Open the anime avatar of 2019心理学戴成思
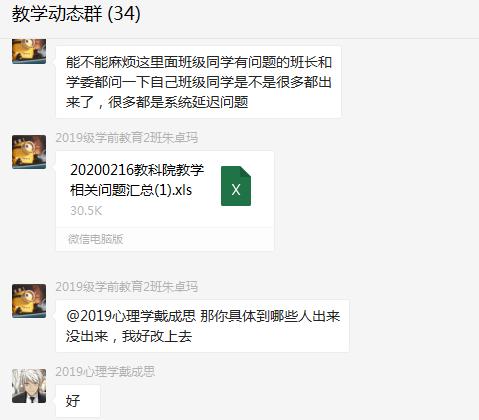Screen dimensions: 479x420 [x=29, y=386]
